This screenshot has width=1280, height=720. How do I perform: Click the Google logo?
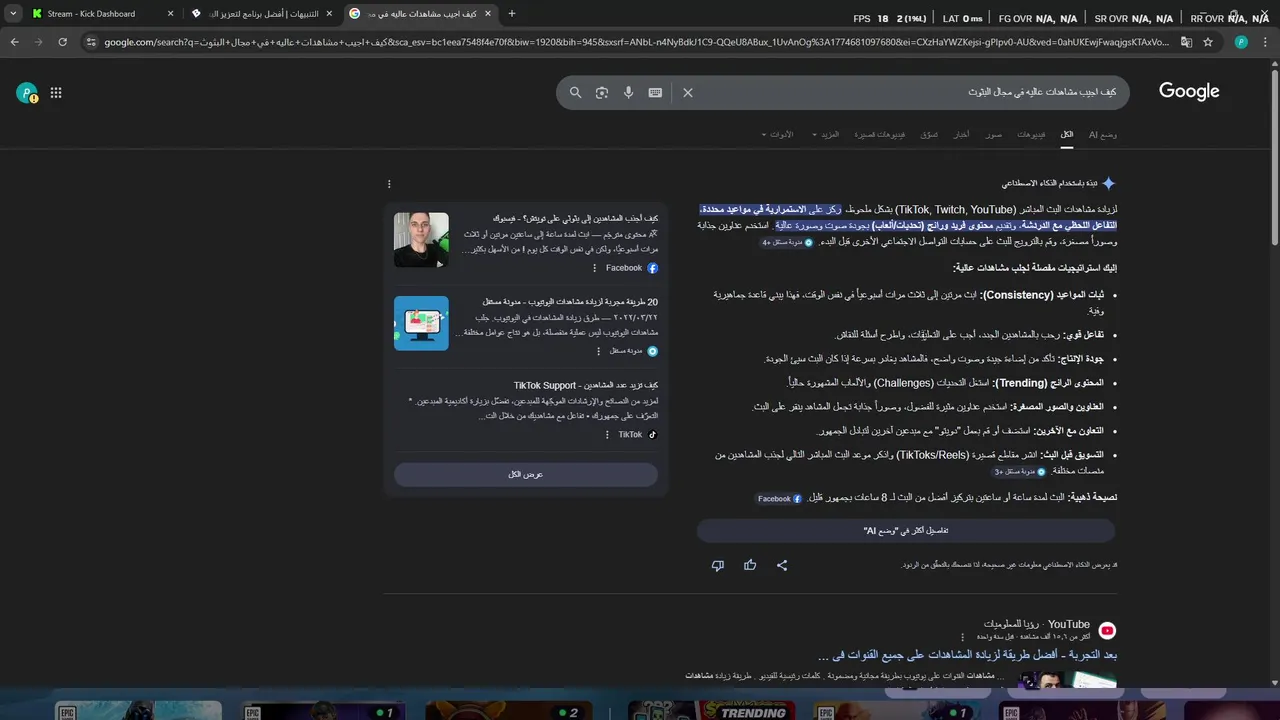coord(1189,91)
